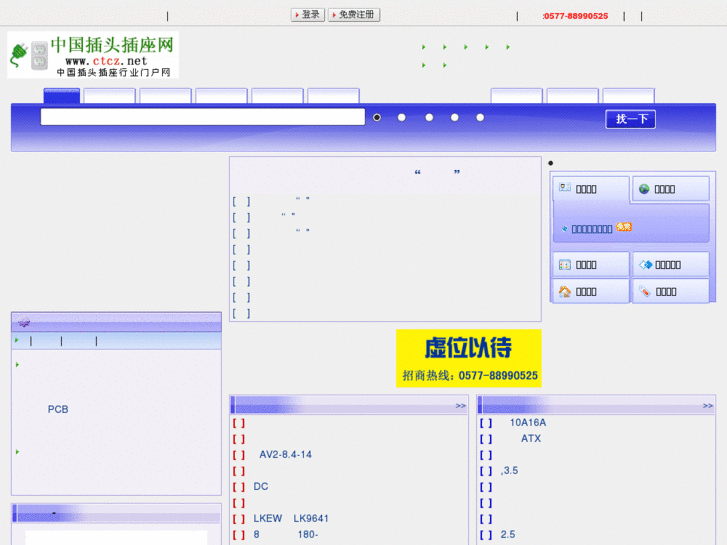Click the small blue icon beside the free badge link
The image size is (727, 545).
click(x=565, y=229)
